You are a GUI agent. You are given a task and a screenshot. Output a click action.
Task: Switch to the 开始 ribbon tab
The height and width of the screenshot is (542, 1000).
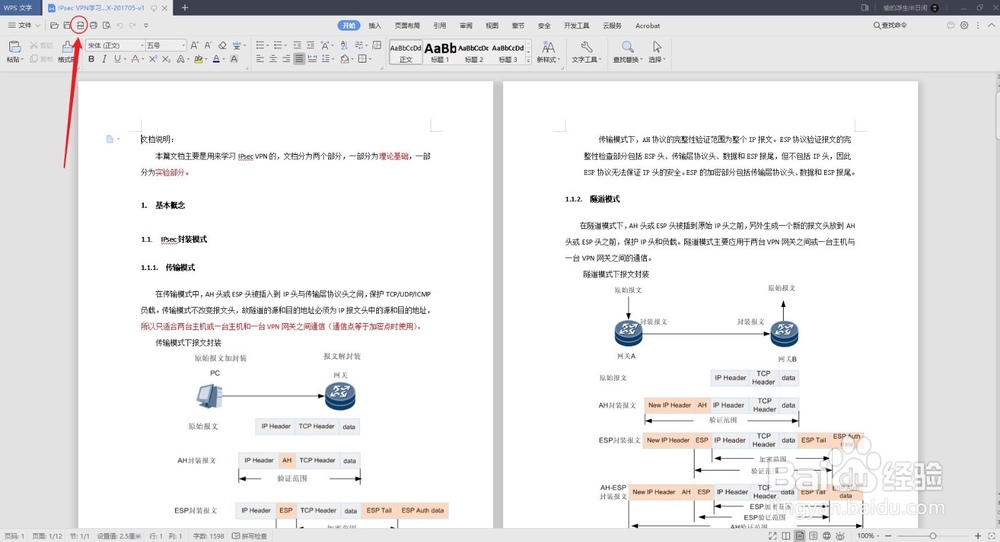pyautogui.click(x=349, y=26)
